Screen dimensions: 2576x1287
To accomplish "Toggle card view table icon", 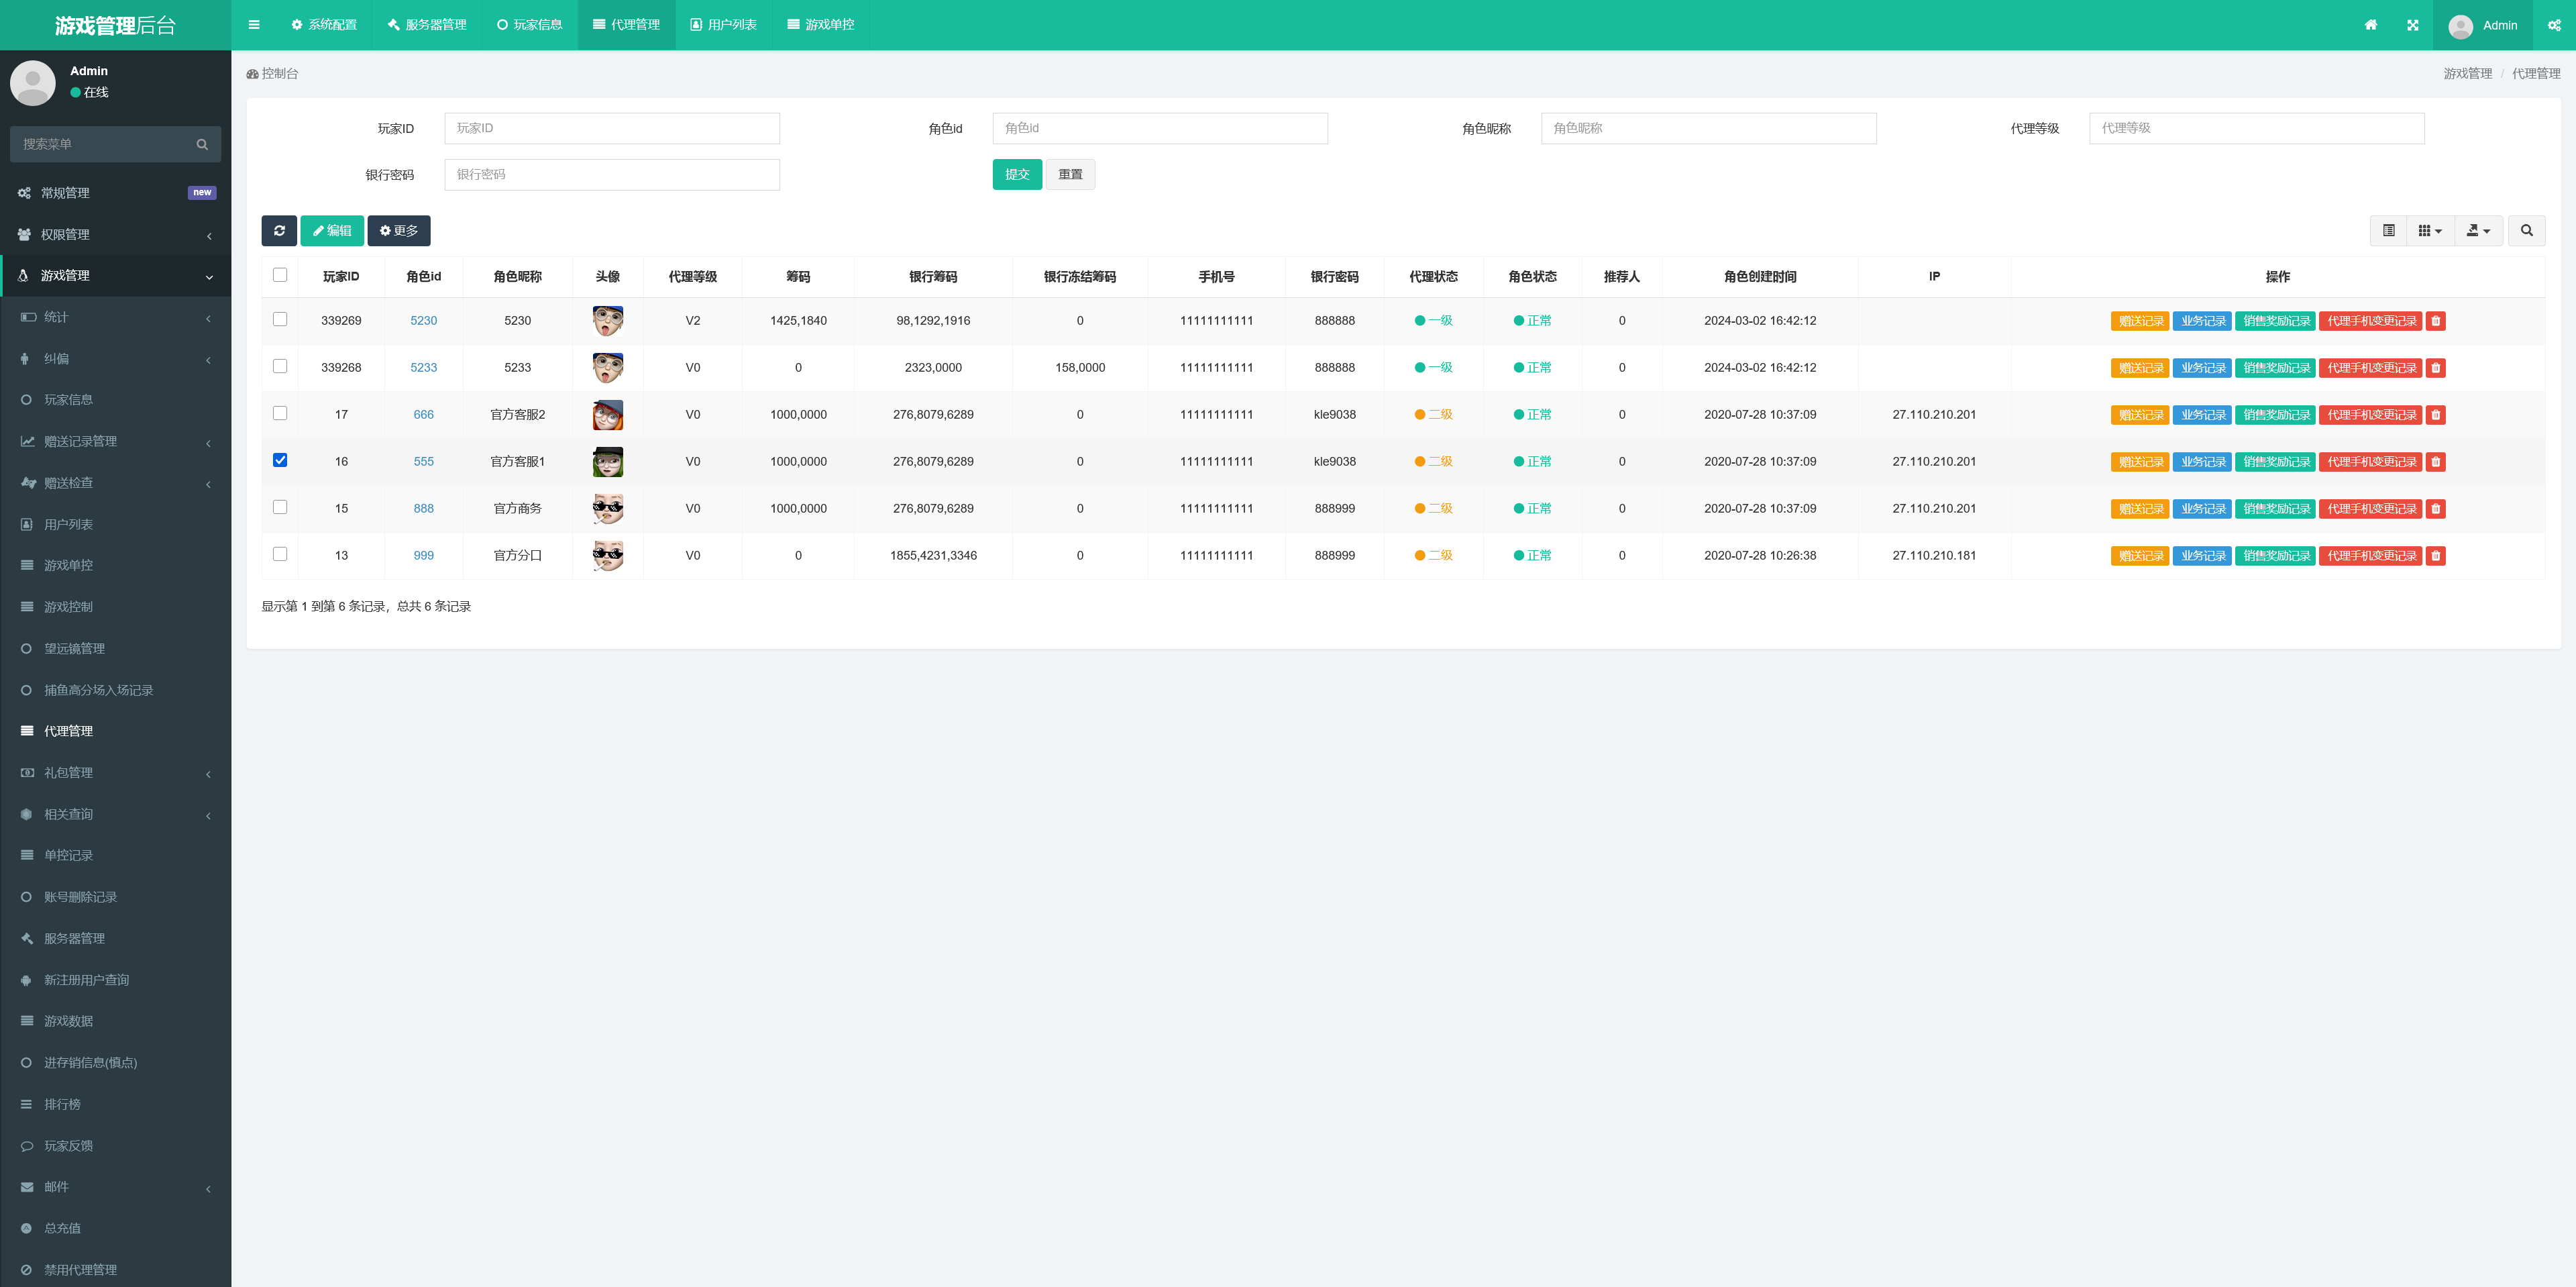I will [x=2388, y=231].
